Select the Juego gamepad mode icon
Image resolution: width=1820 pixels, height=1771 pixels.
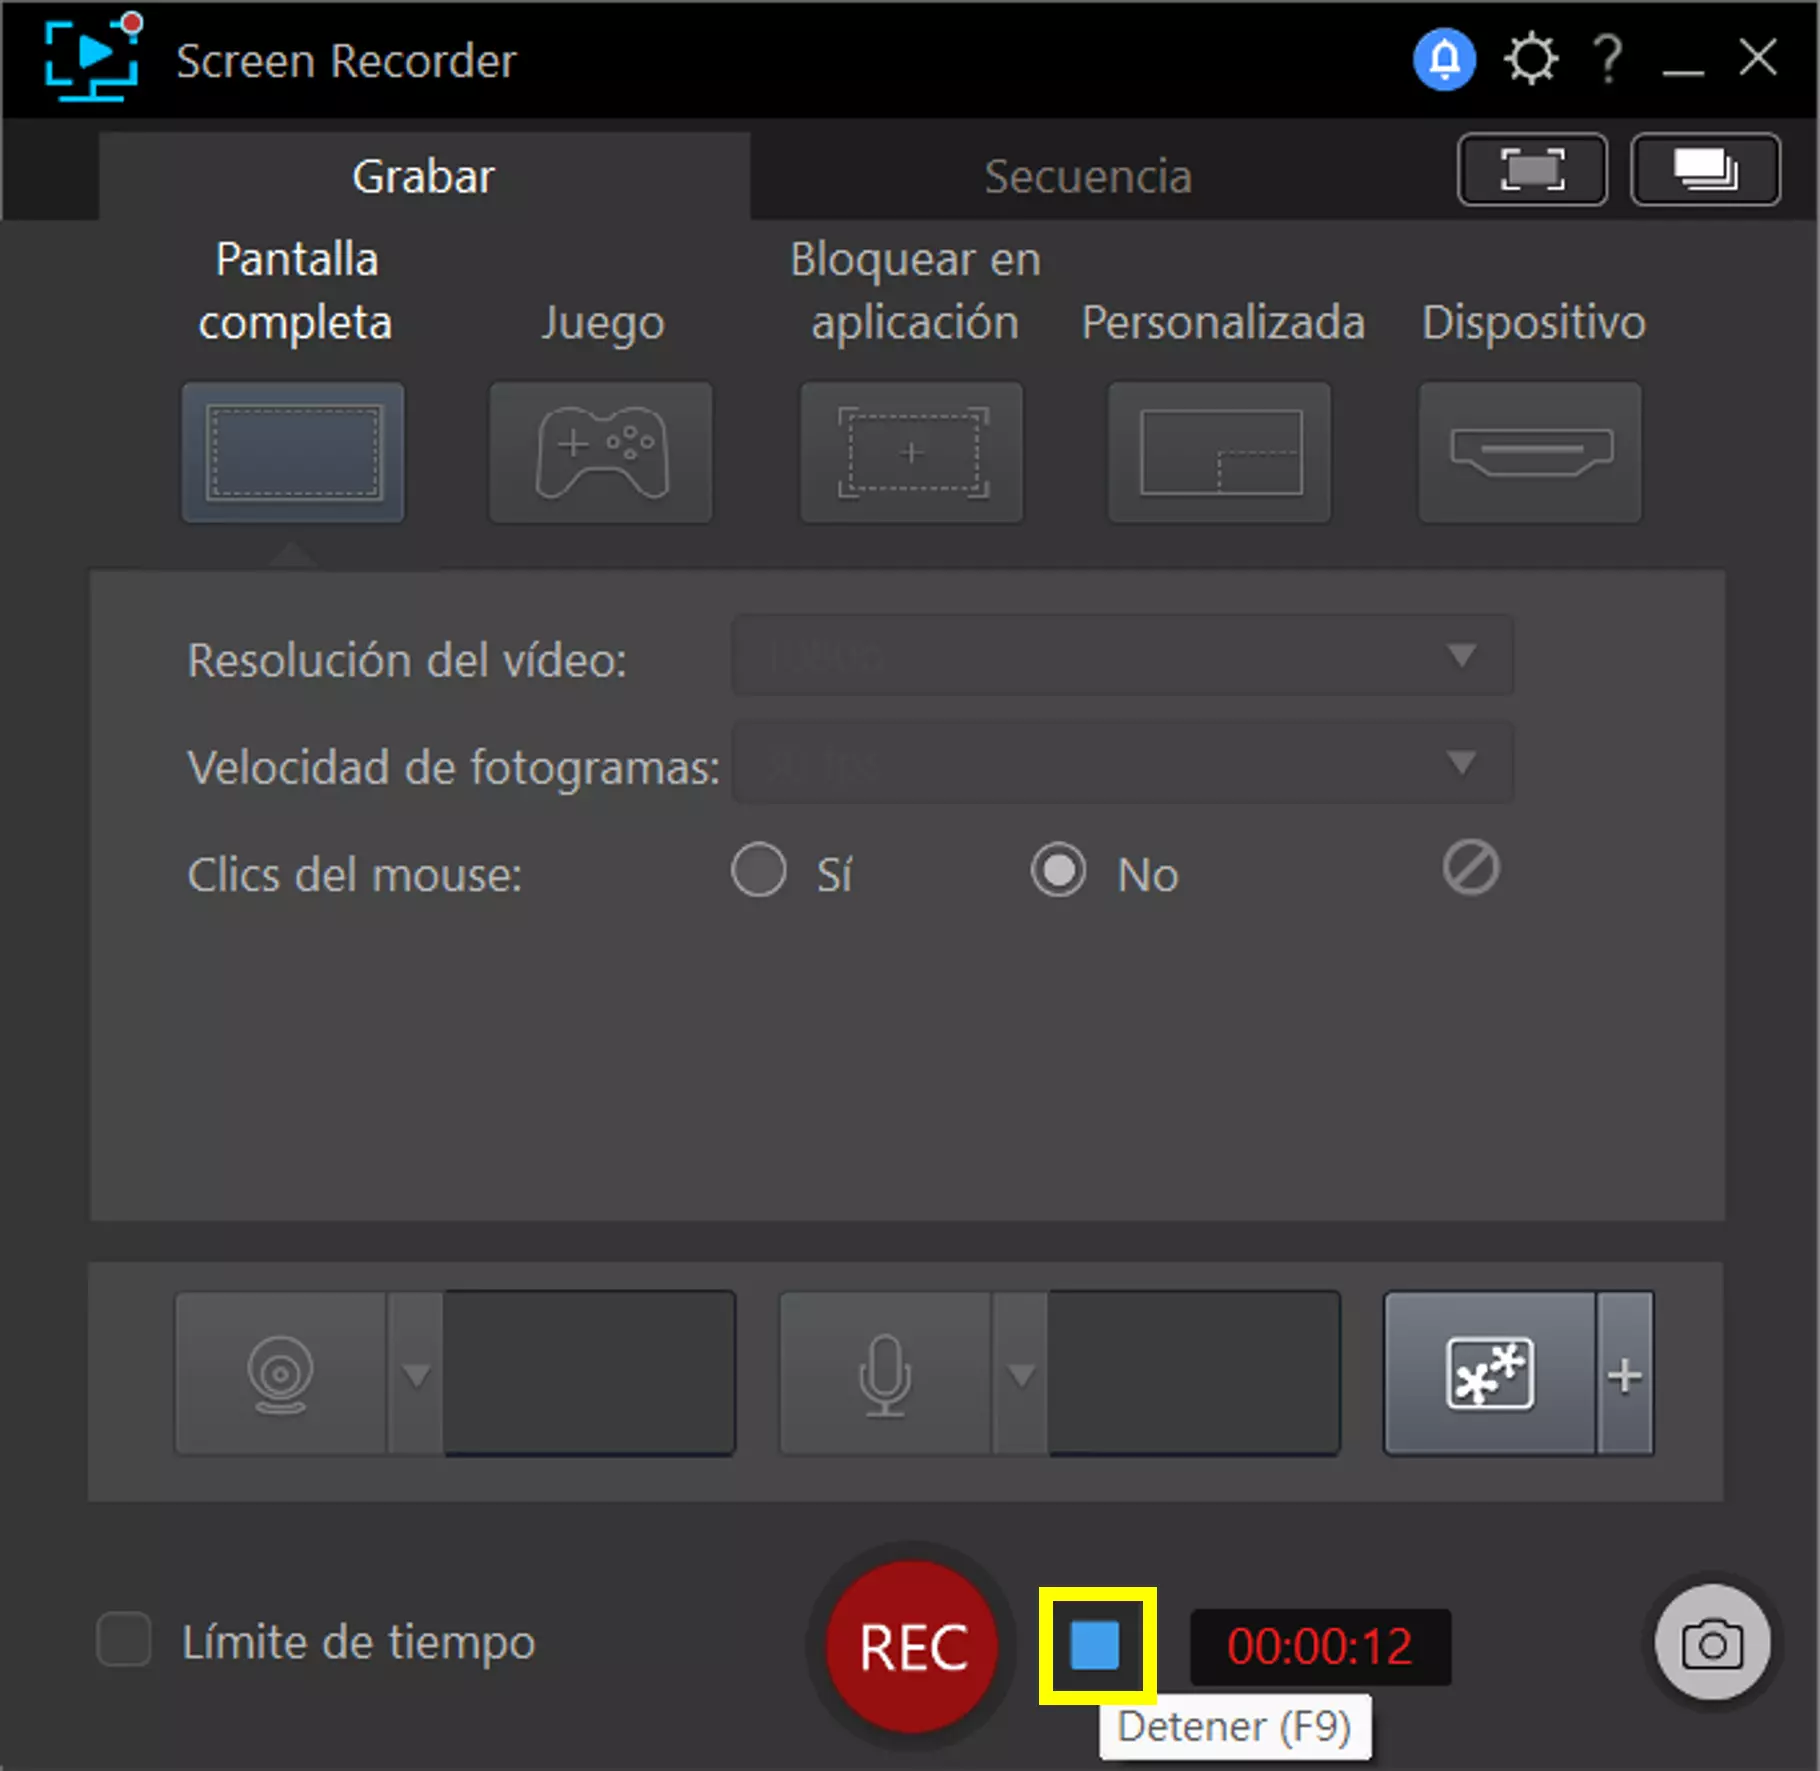pos(601,452)
